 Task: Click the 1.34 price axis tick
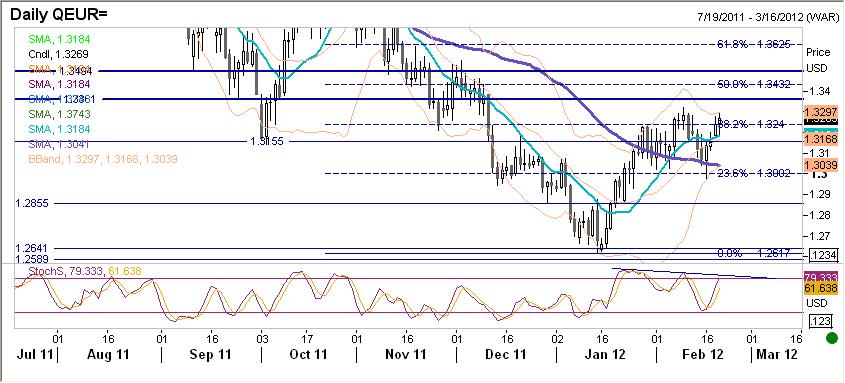pyautogui.click(x=819, y=90)
